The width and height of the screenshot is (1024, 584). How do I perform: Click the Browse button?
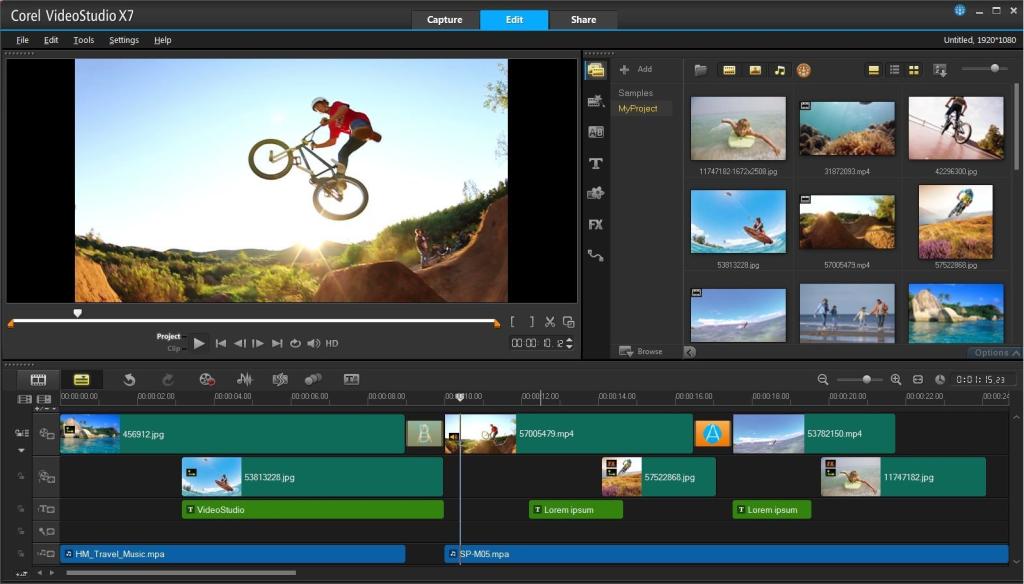pos(640,351)
